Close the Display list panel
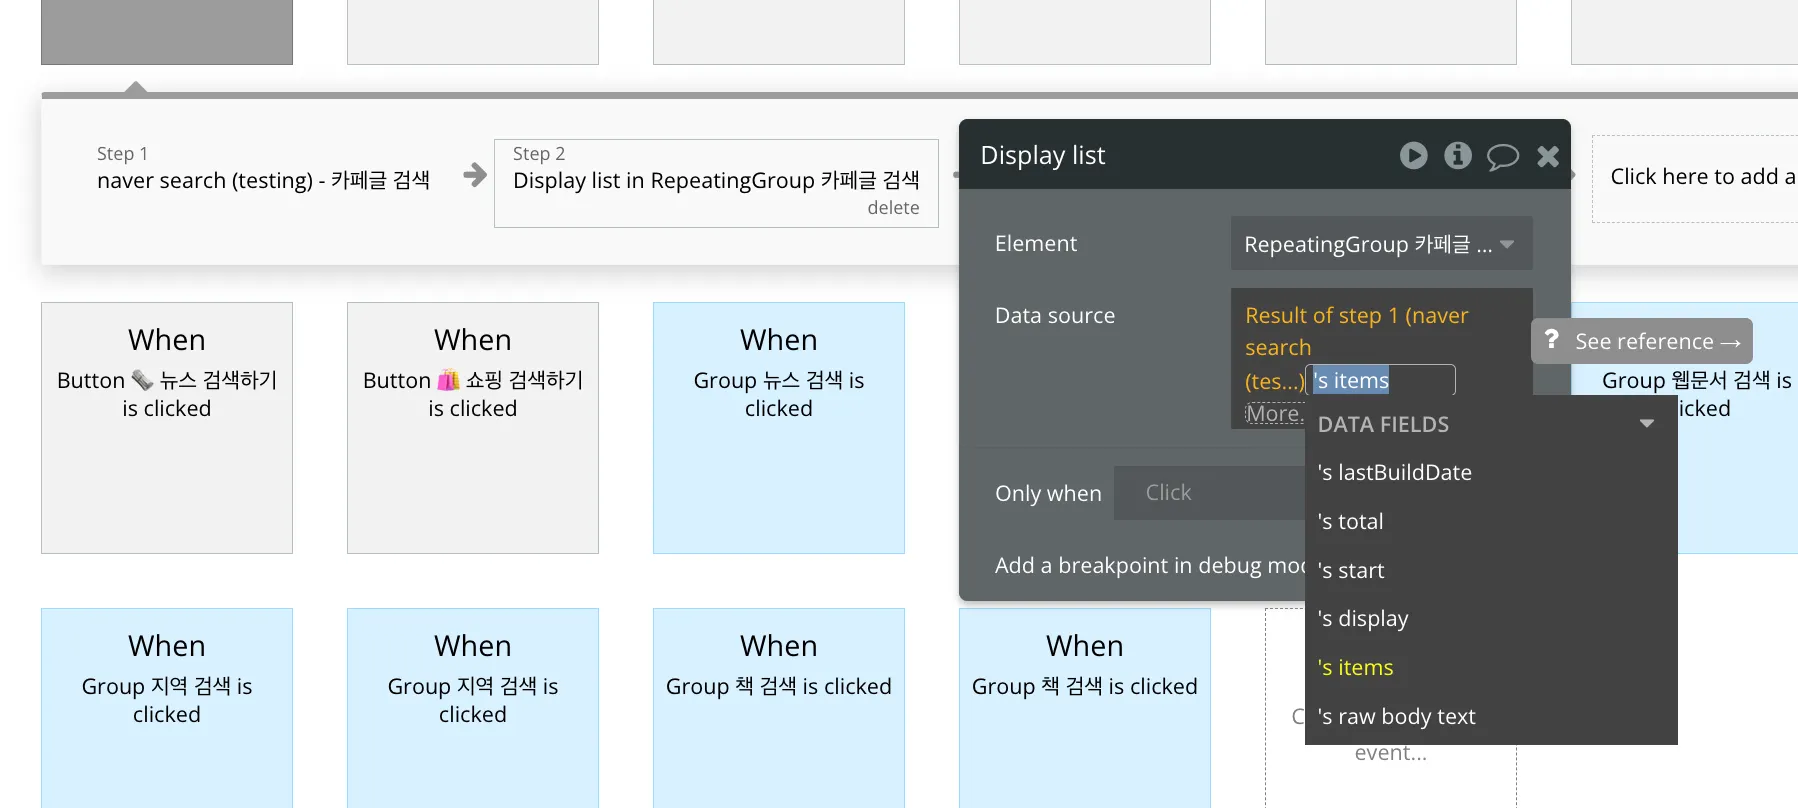 pos(1548,156)
